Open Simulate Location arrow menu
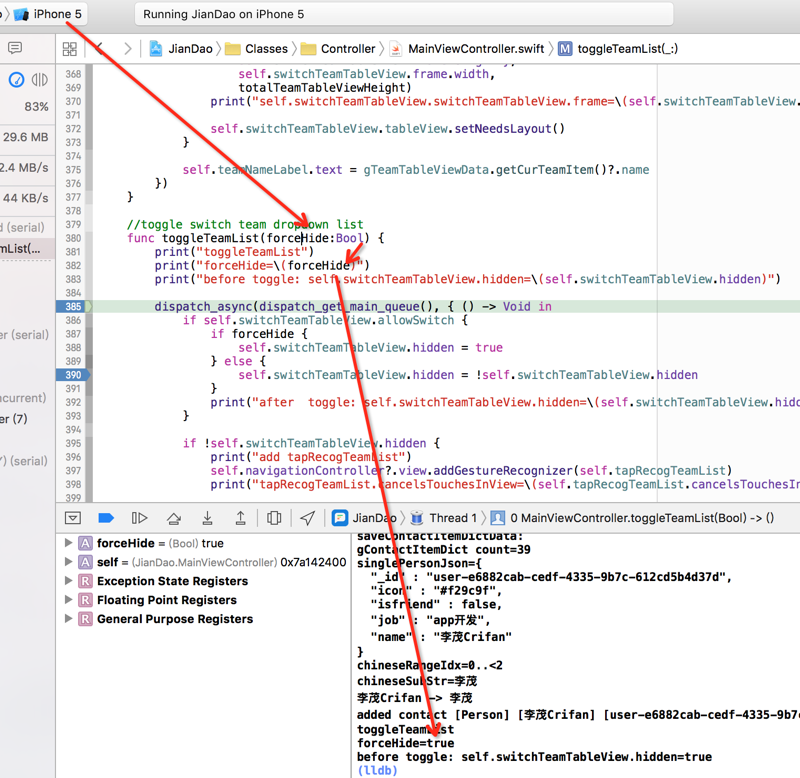 tap(308, 518)
